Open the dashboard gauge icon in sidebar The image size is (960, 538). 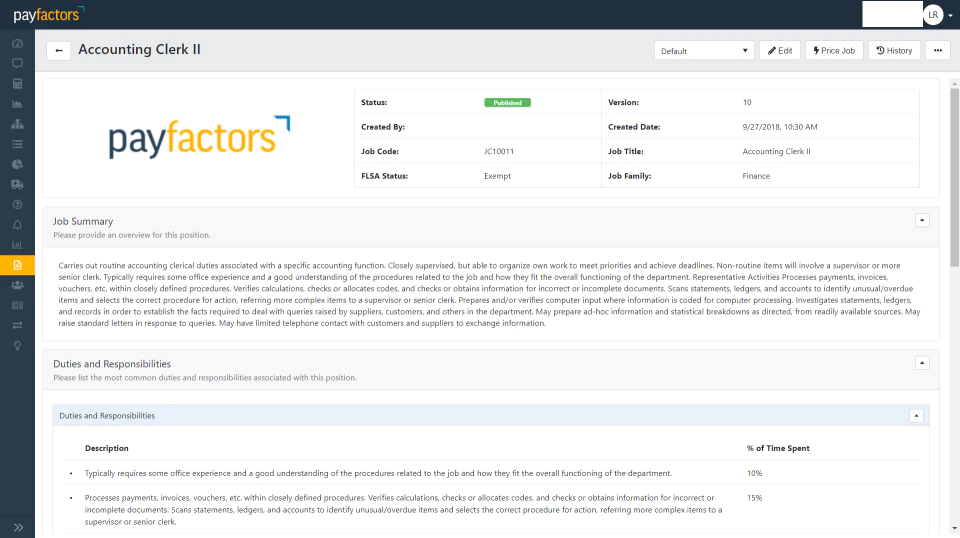pos(17,43)
